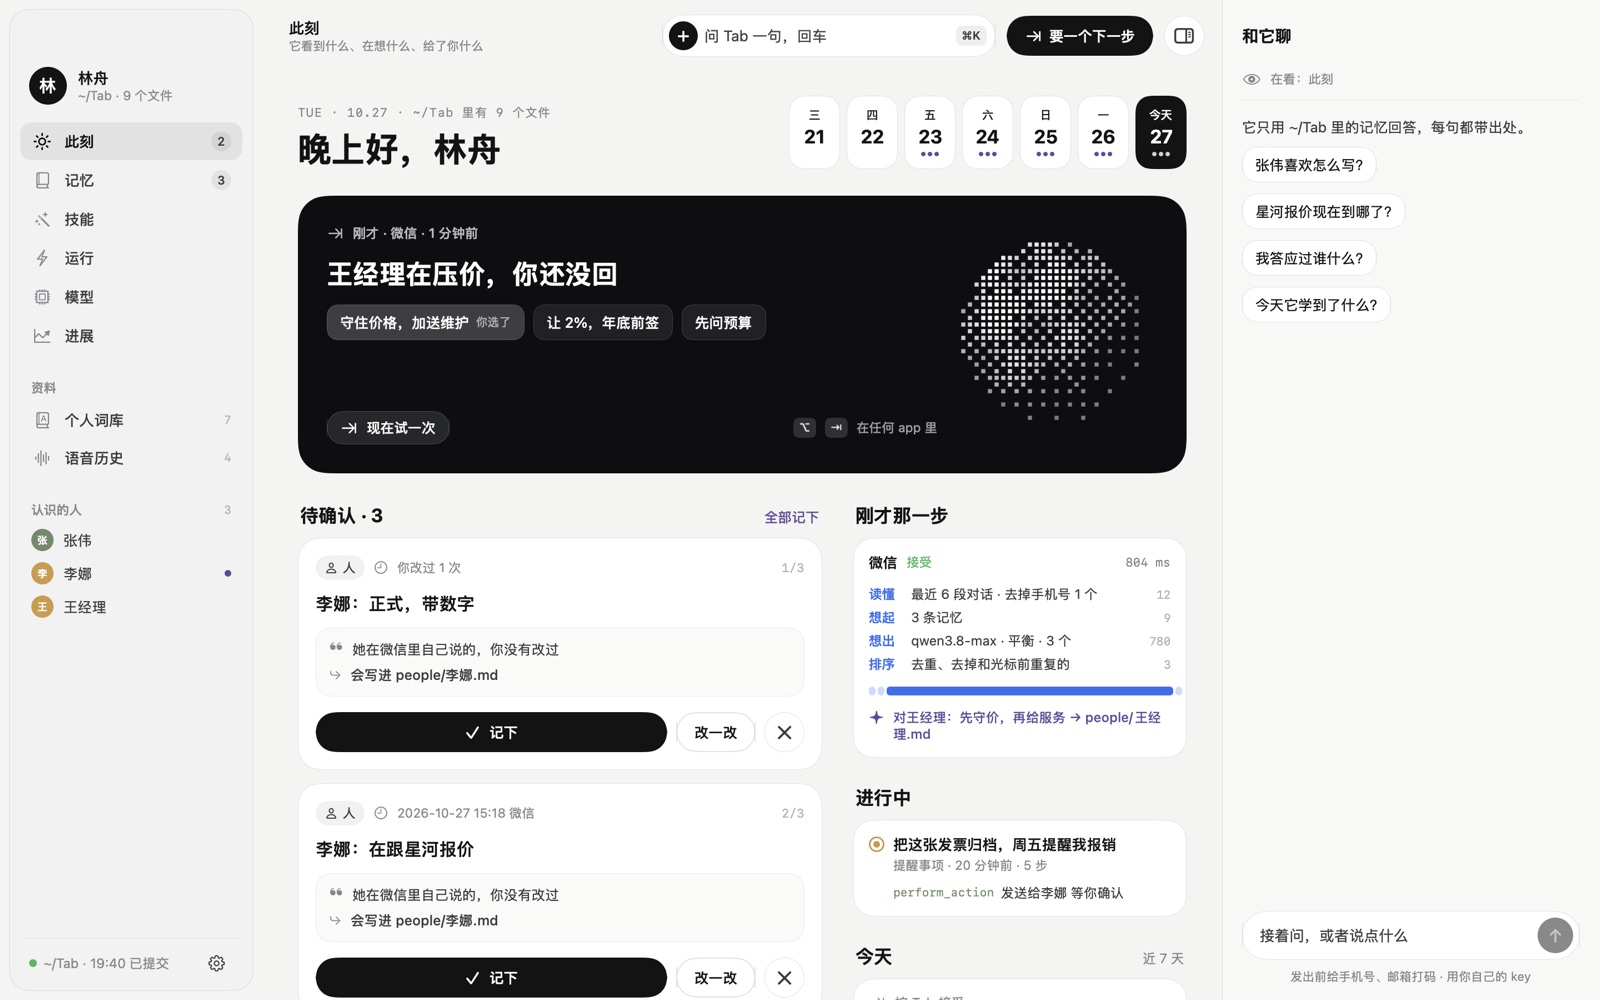Click the book icon beside 记忆
The width and height of the screenshot is (1600, 1000).
[42, 180]
